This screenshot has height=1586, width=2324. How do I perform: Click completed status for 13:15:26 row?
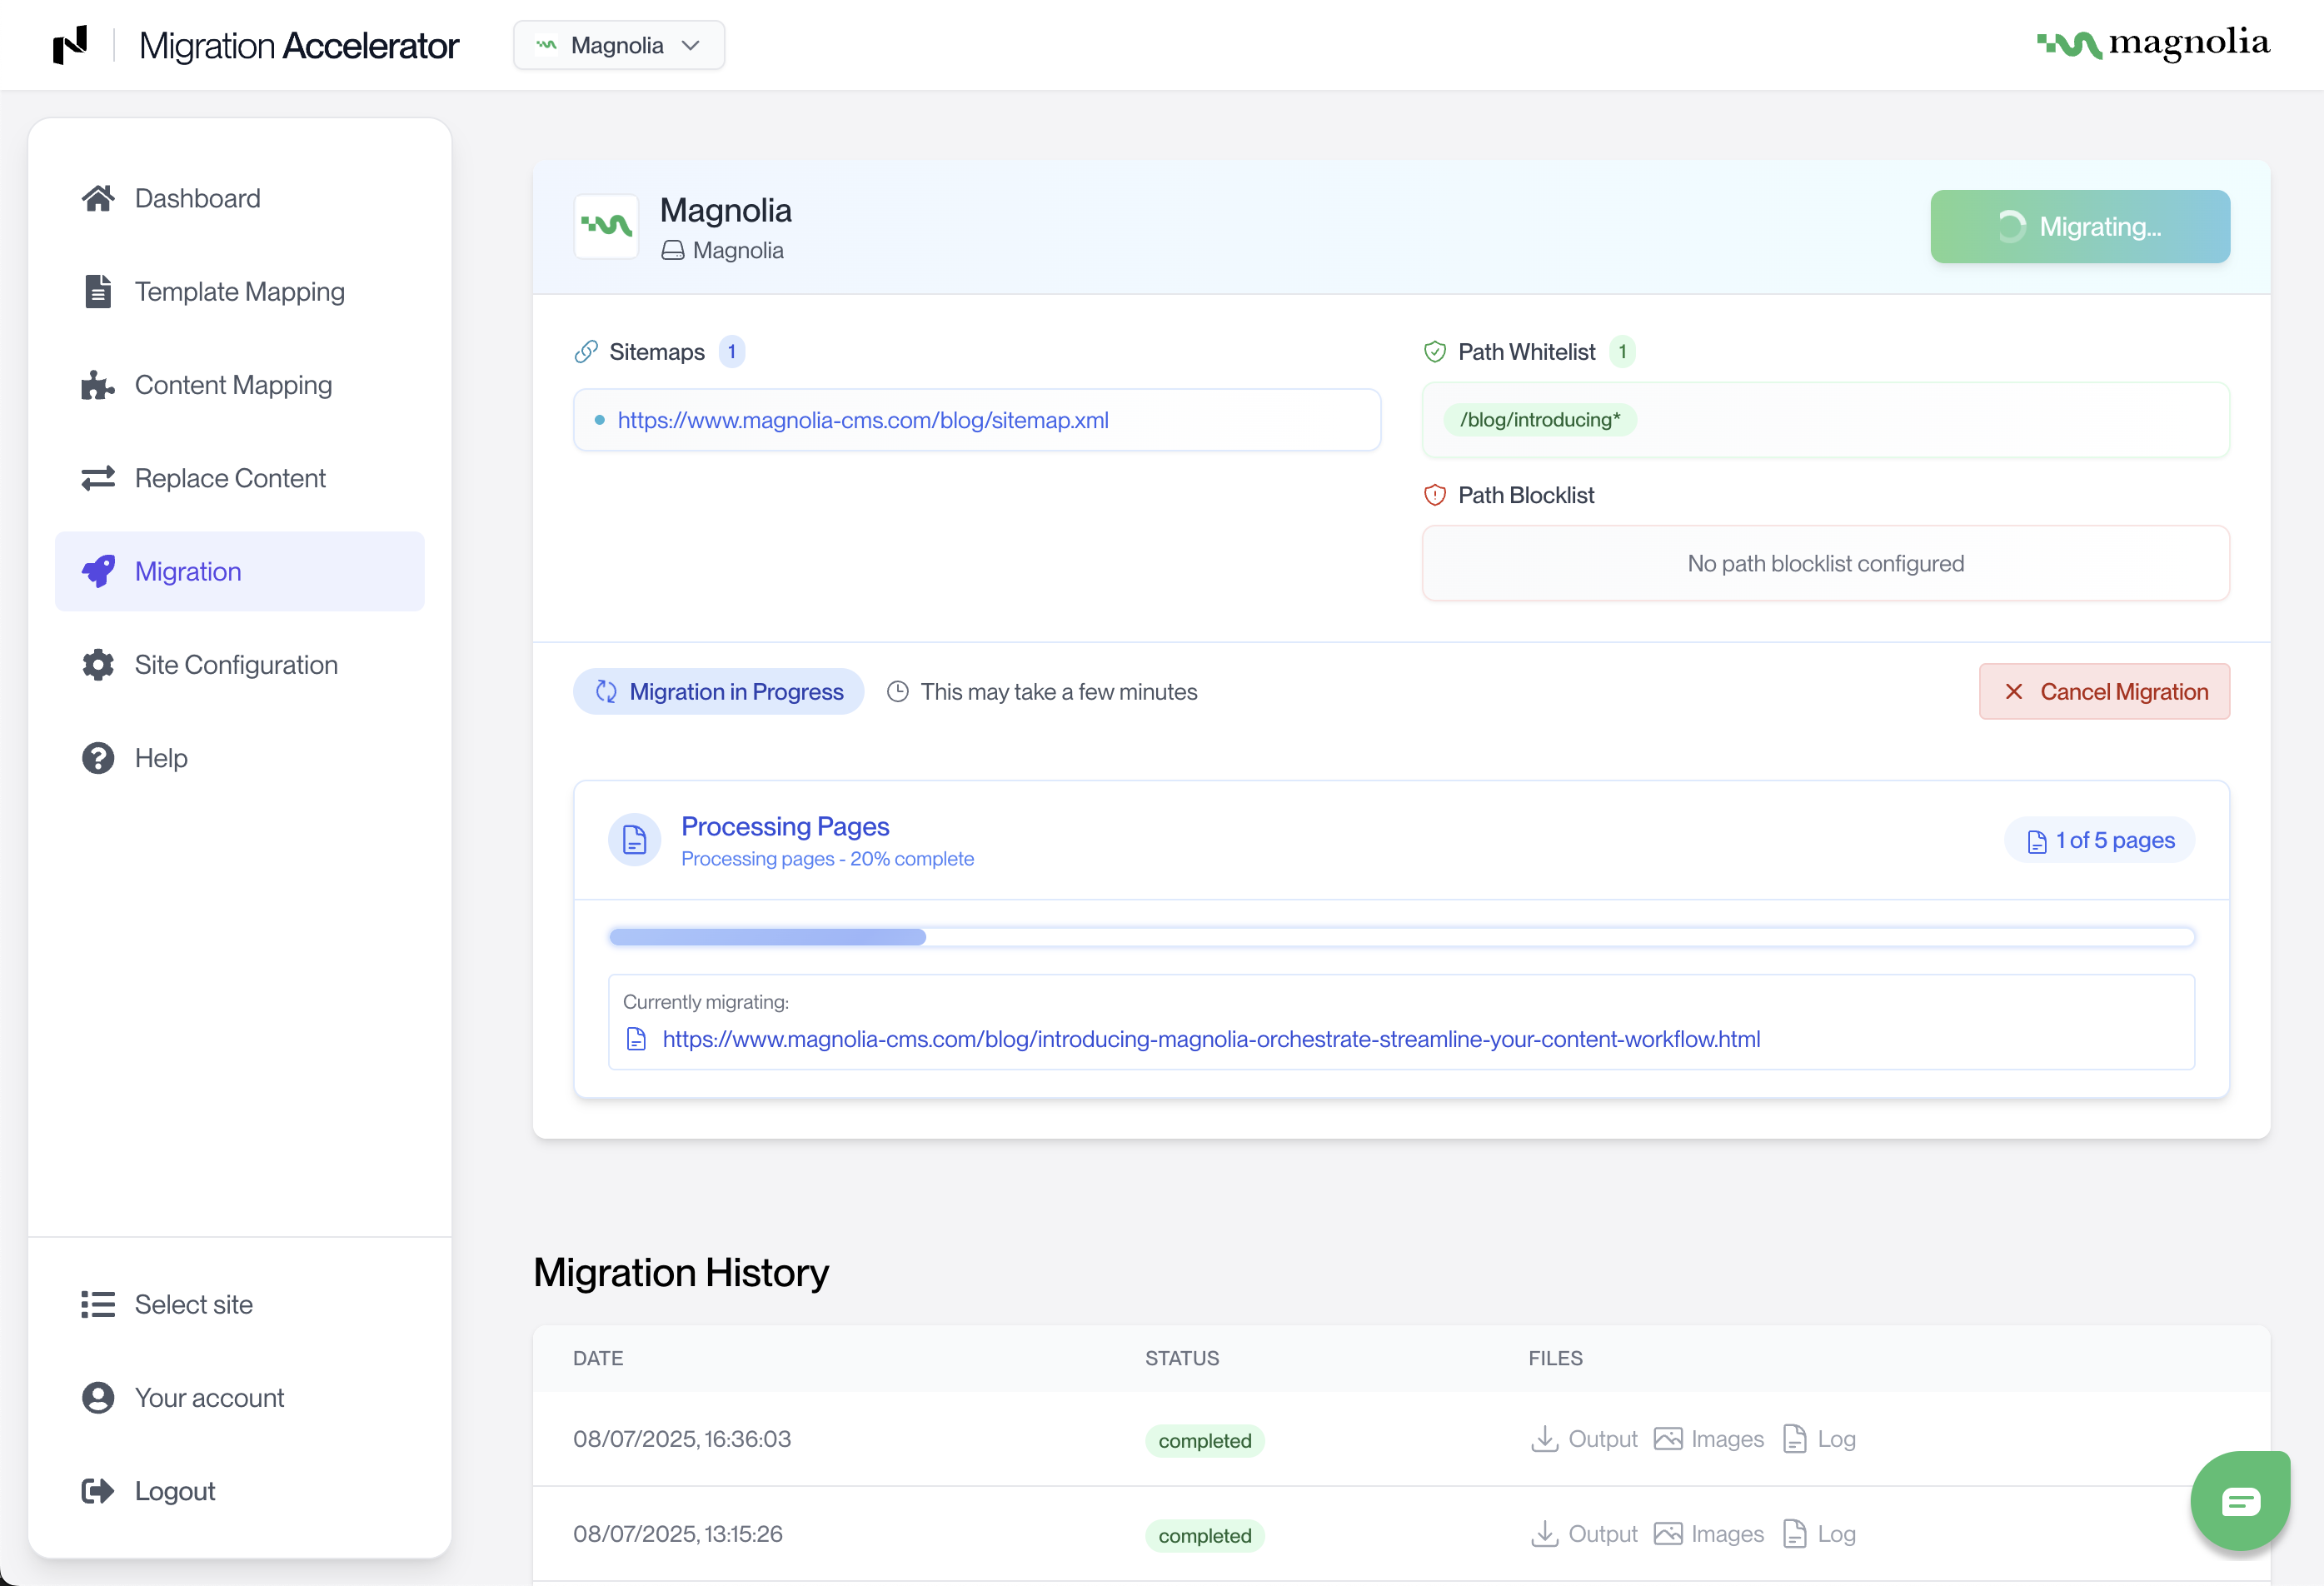(1205, 1536)
